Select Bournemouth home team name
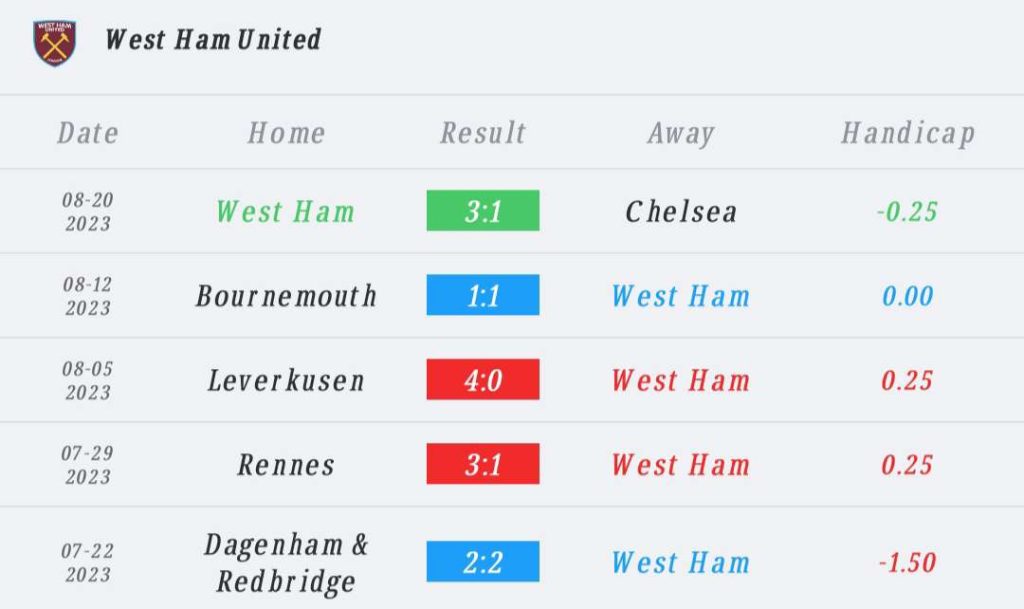1024x609 pixels. 286,296
